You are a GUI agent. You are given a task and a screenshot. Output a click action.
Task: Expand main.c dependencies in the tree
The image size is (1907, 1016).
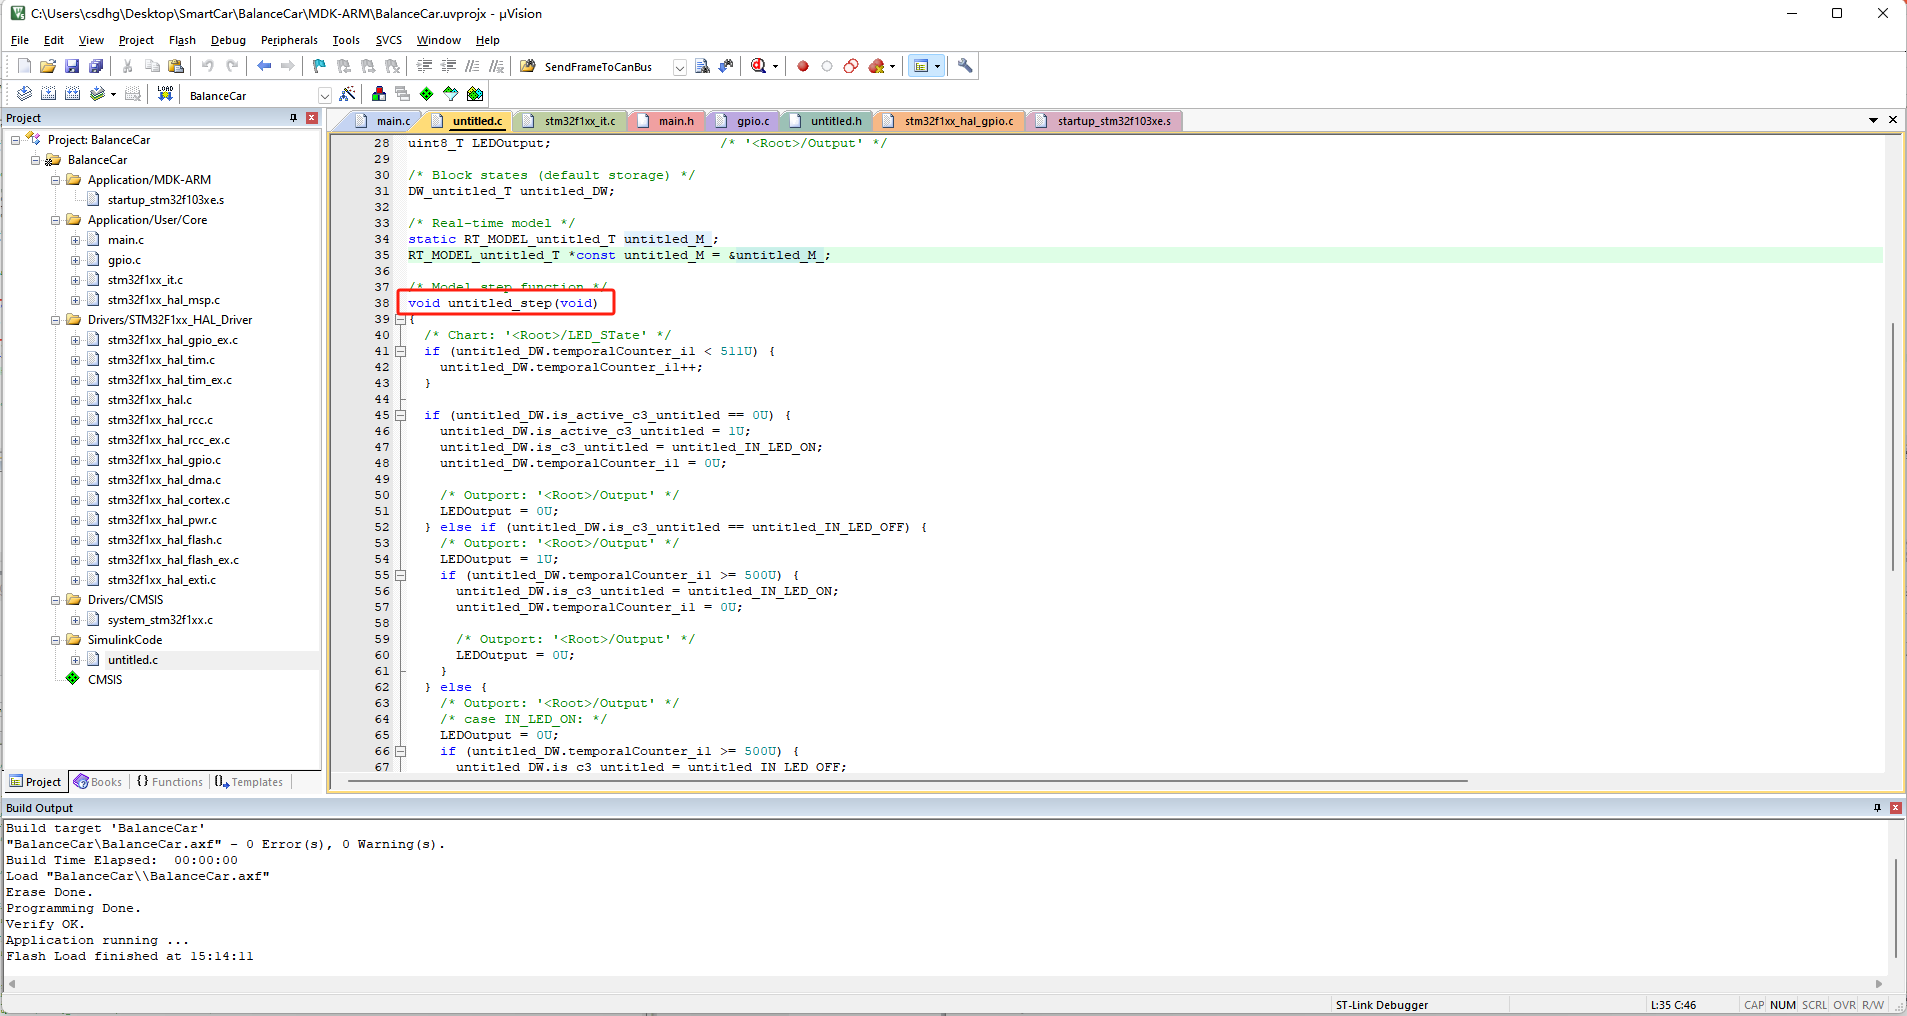click(76, 240)
